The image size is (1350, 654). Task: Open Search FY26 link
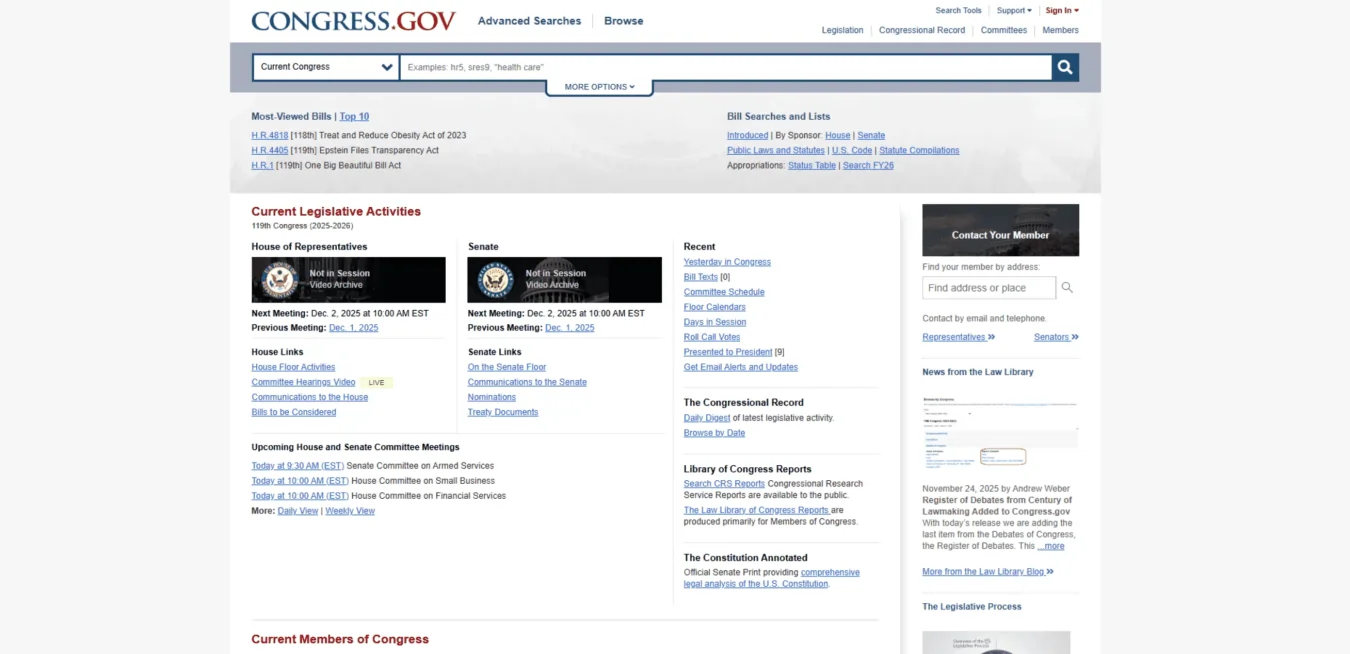click(868, 165)
